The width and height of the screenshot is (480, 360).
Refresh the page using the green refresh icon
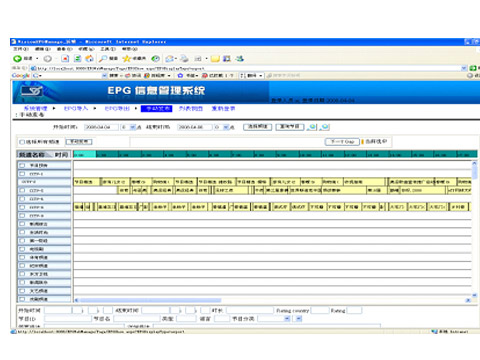tap(77, 59)
